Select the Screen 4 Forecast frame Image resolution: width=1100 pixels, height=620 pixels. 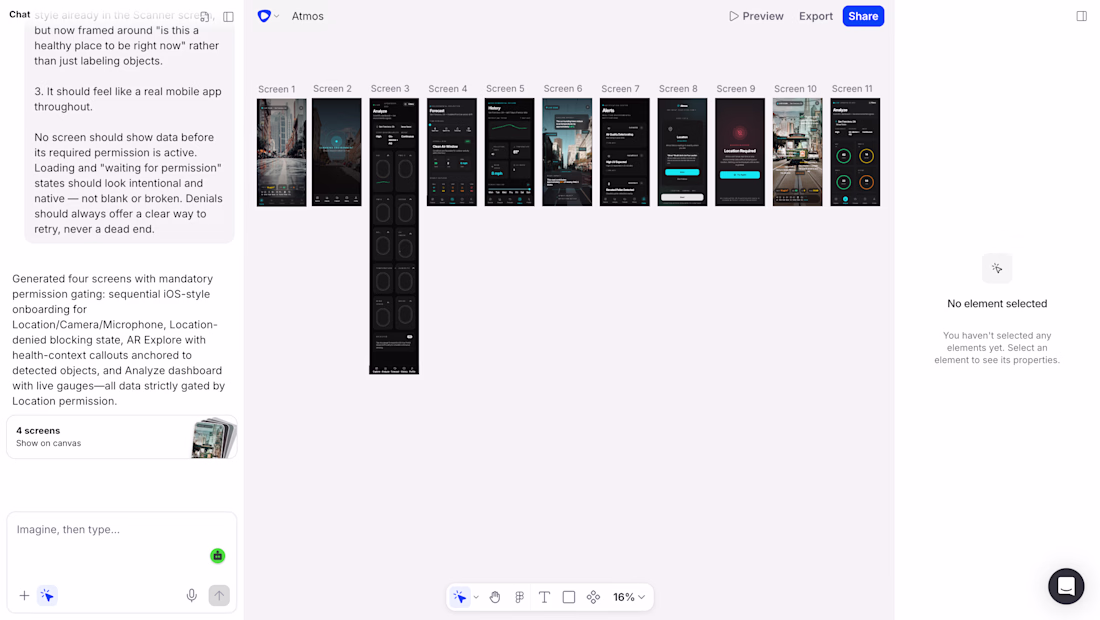(x=452, y=152)
